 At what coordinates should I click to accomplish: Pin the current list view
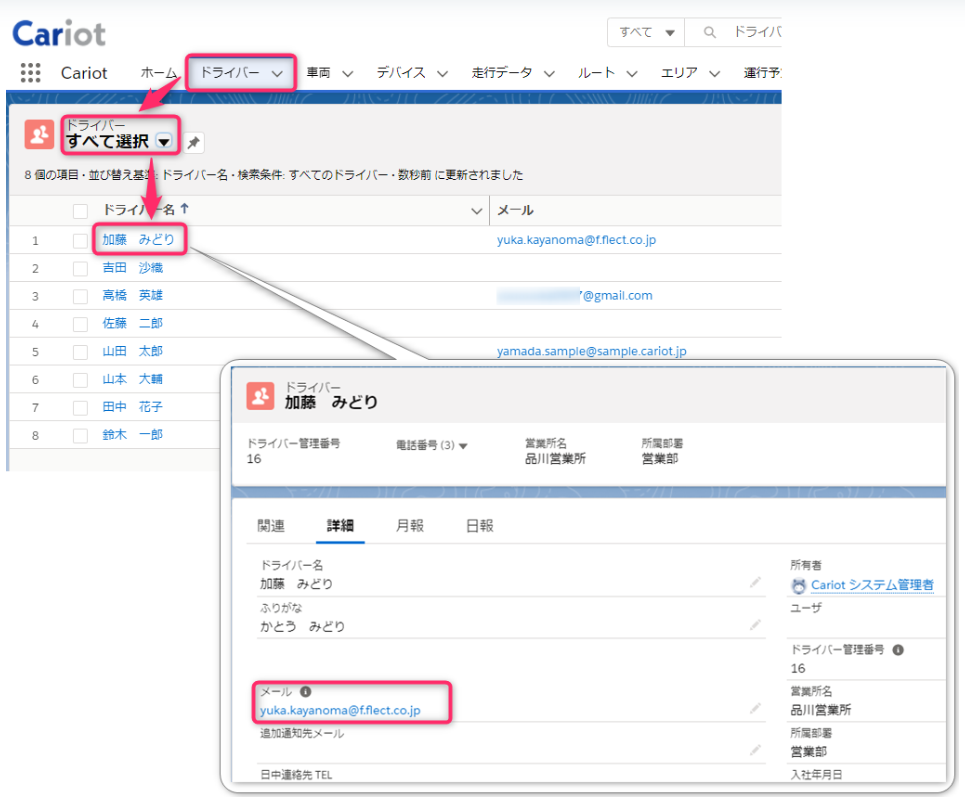click(194, 143)
